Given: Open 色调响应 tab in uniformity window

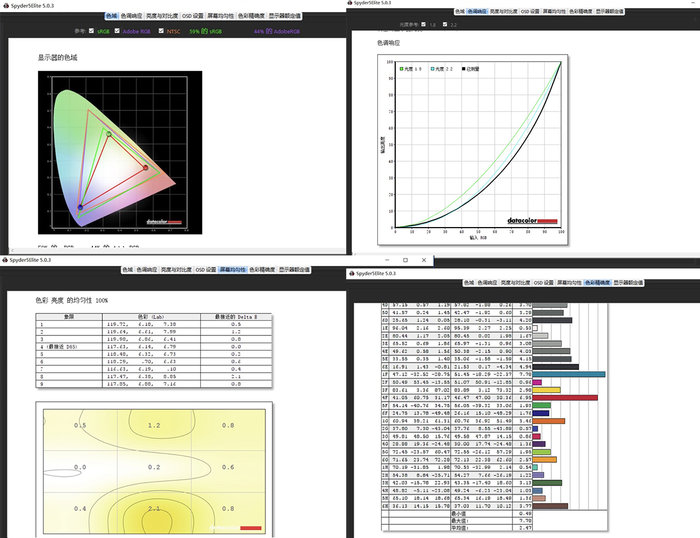Looking at the screenshot, I should click(147, 270).
